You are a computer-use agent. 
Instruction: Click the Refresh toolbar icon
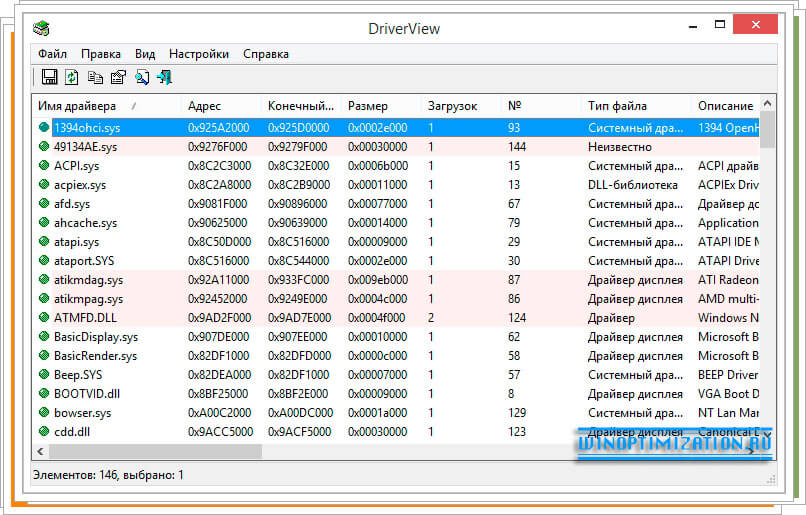click(71, 77)
